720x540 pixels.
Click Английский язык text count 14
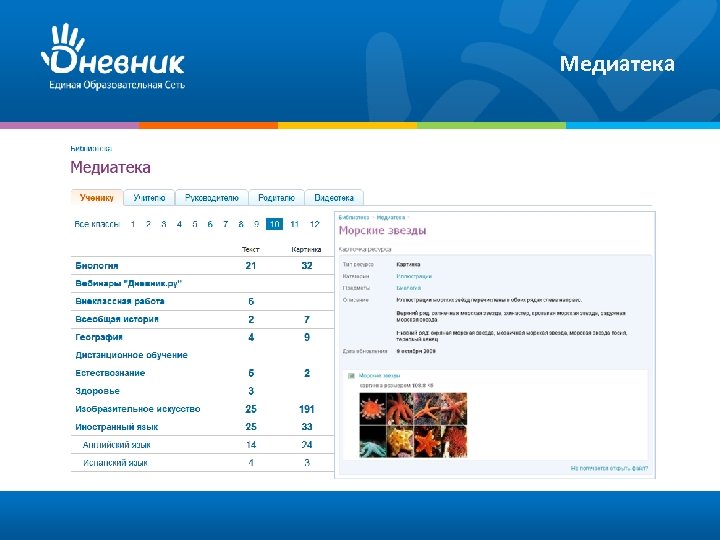251,444
